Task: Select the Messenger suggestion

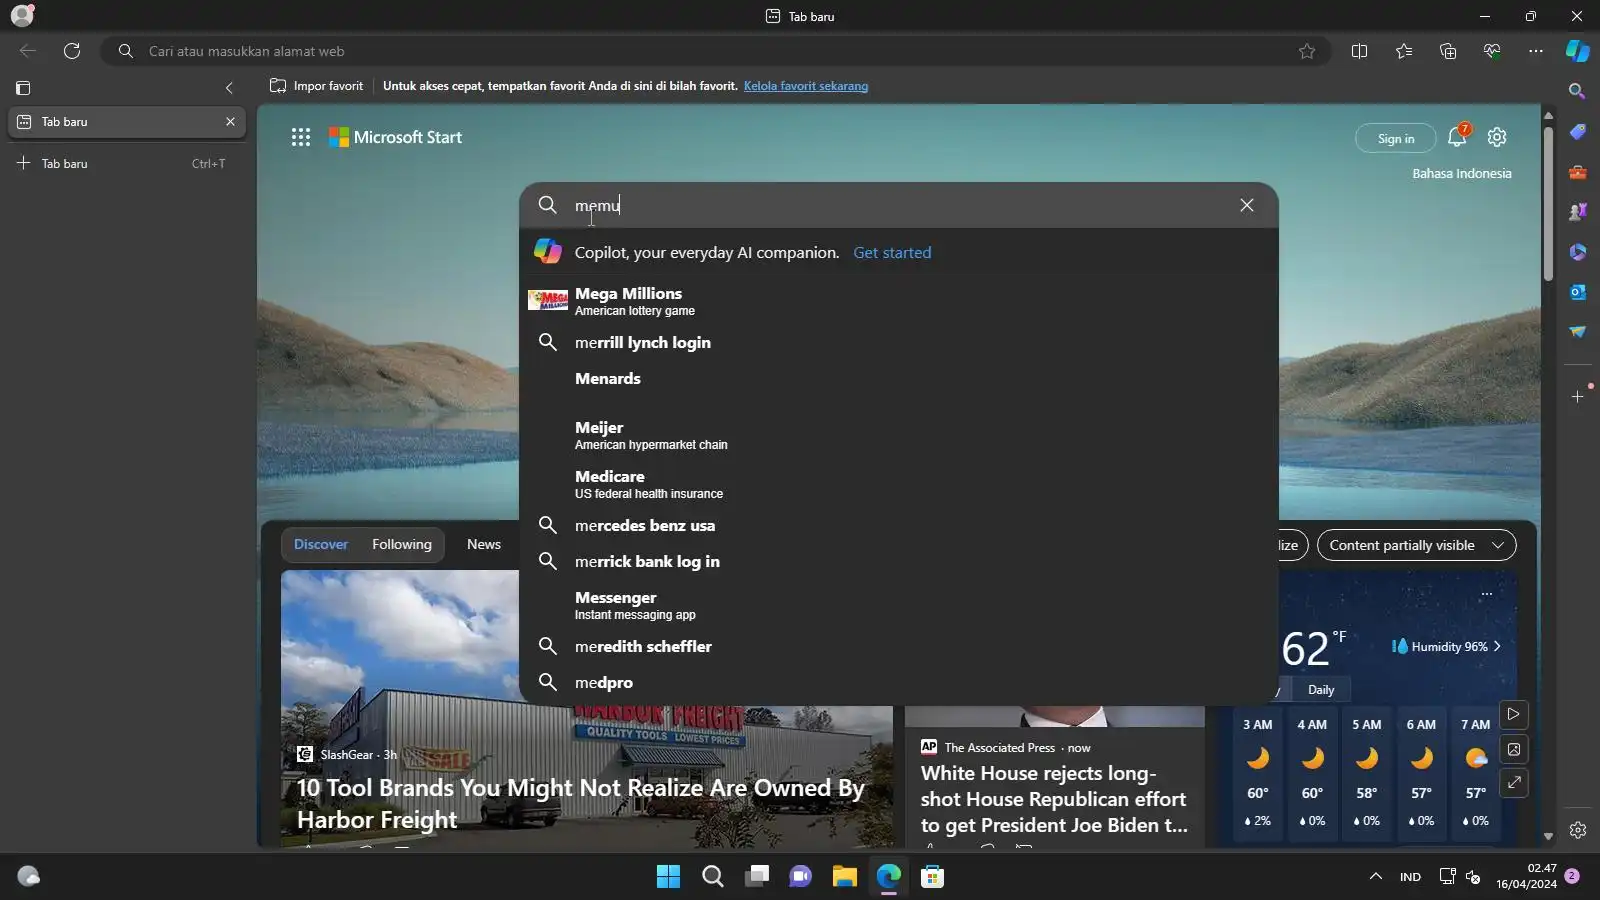Action: (898, 604)
